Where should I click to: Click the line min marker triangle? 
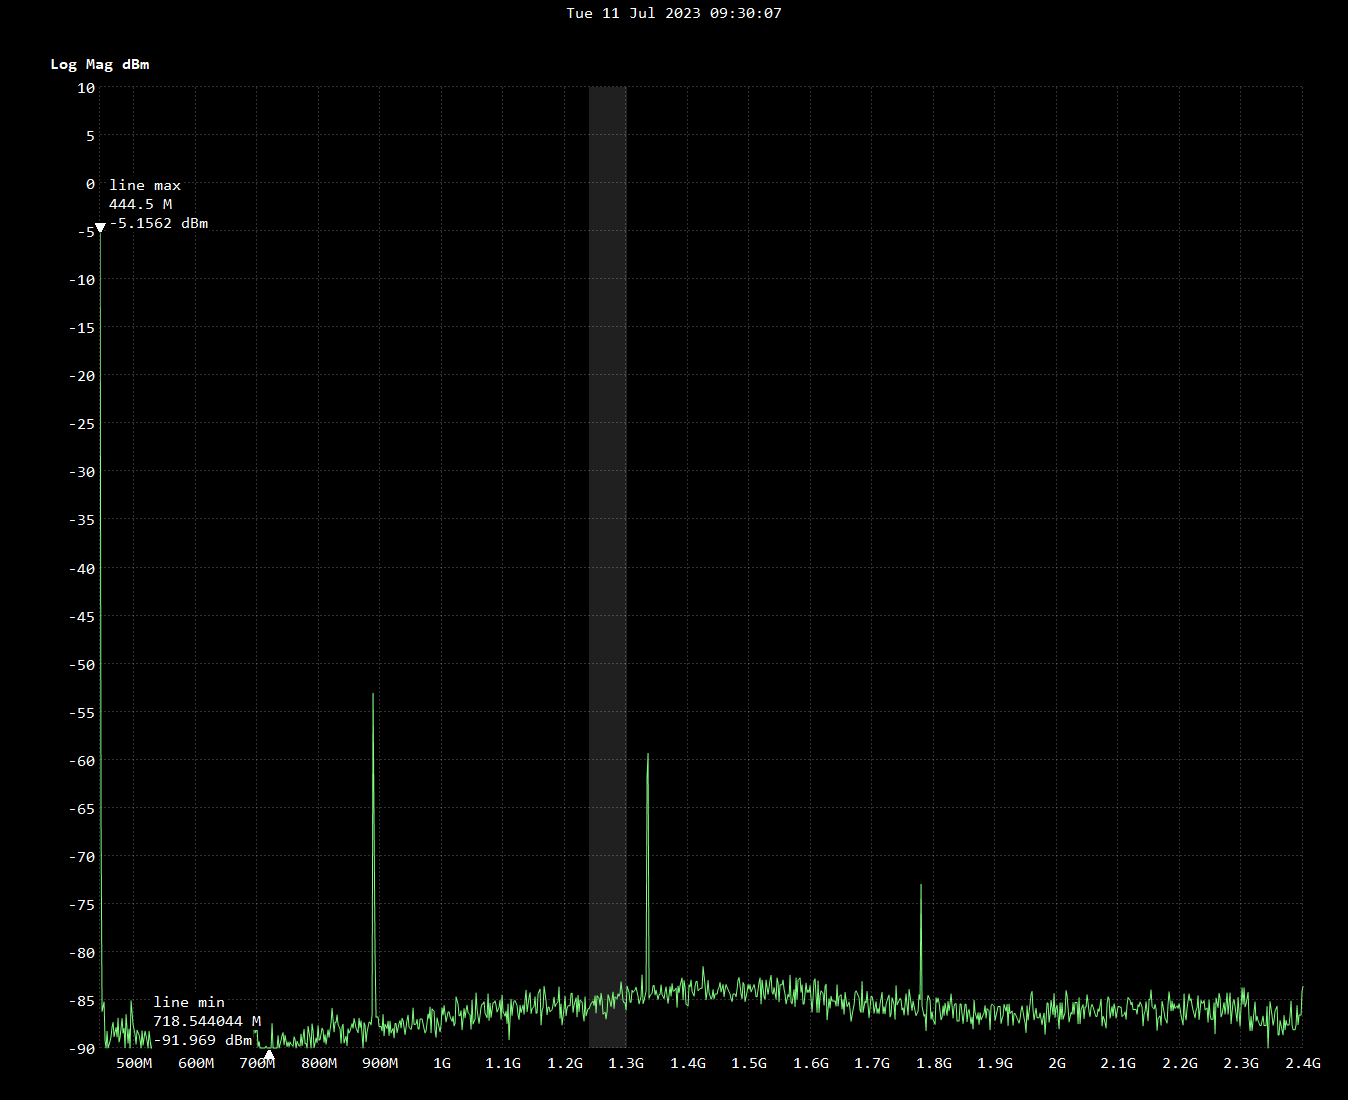coord(268,1054)
